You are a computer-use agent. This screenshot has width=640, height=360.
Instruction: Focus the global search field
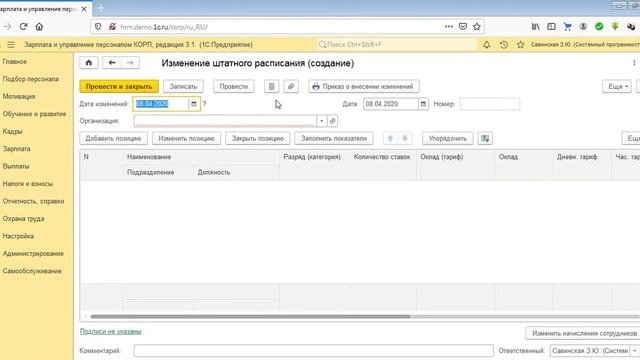(397, 44)
